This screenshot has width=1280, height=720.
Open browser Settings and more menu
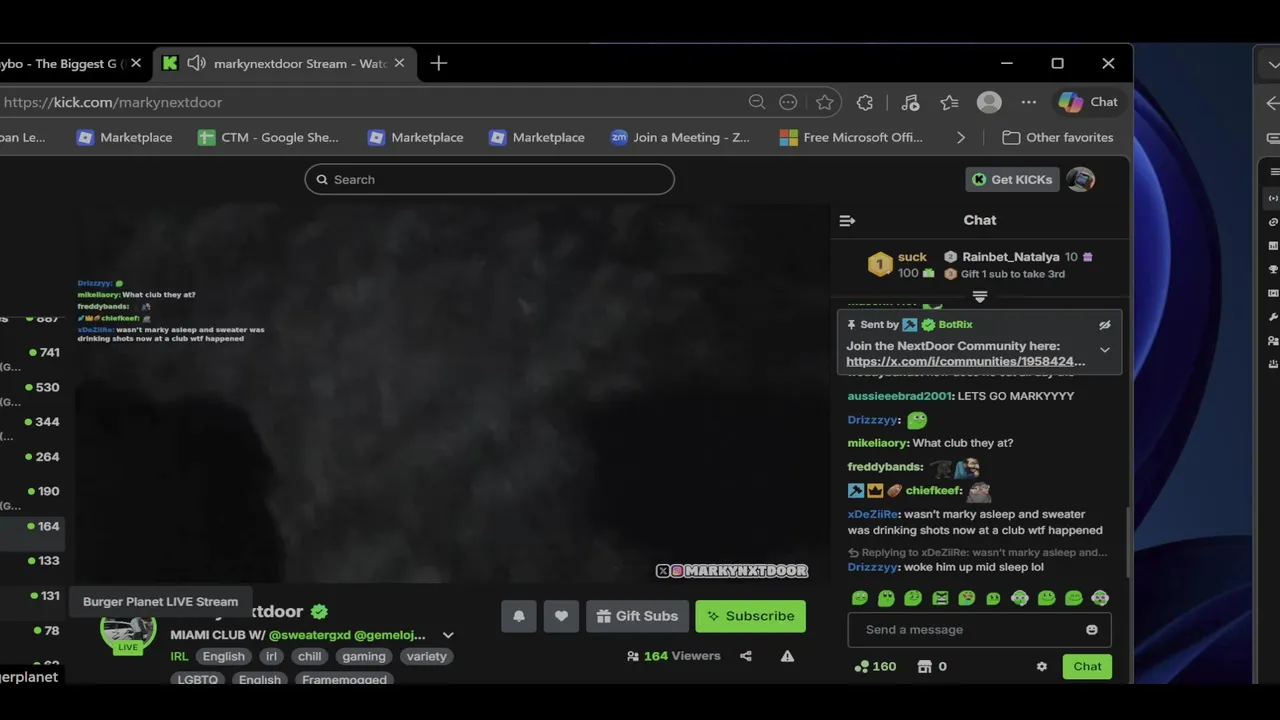1028,102
